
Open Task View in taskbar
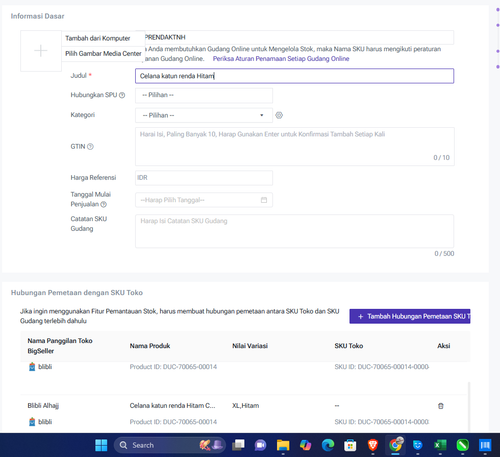(x=238, y=445)
